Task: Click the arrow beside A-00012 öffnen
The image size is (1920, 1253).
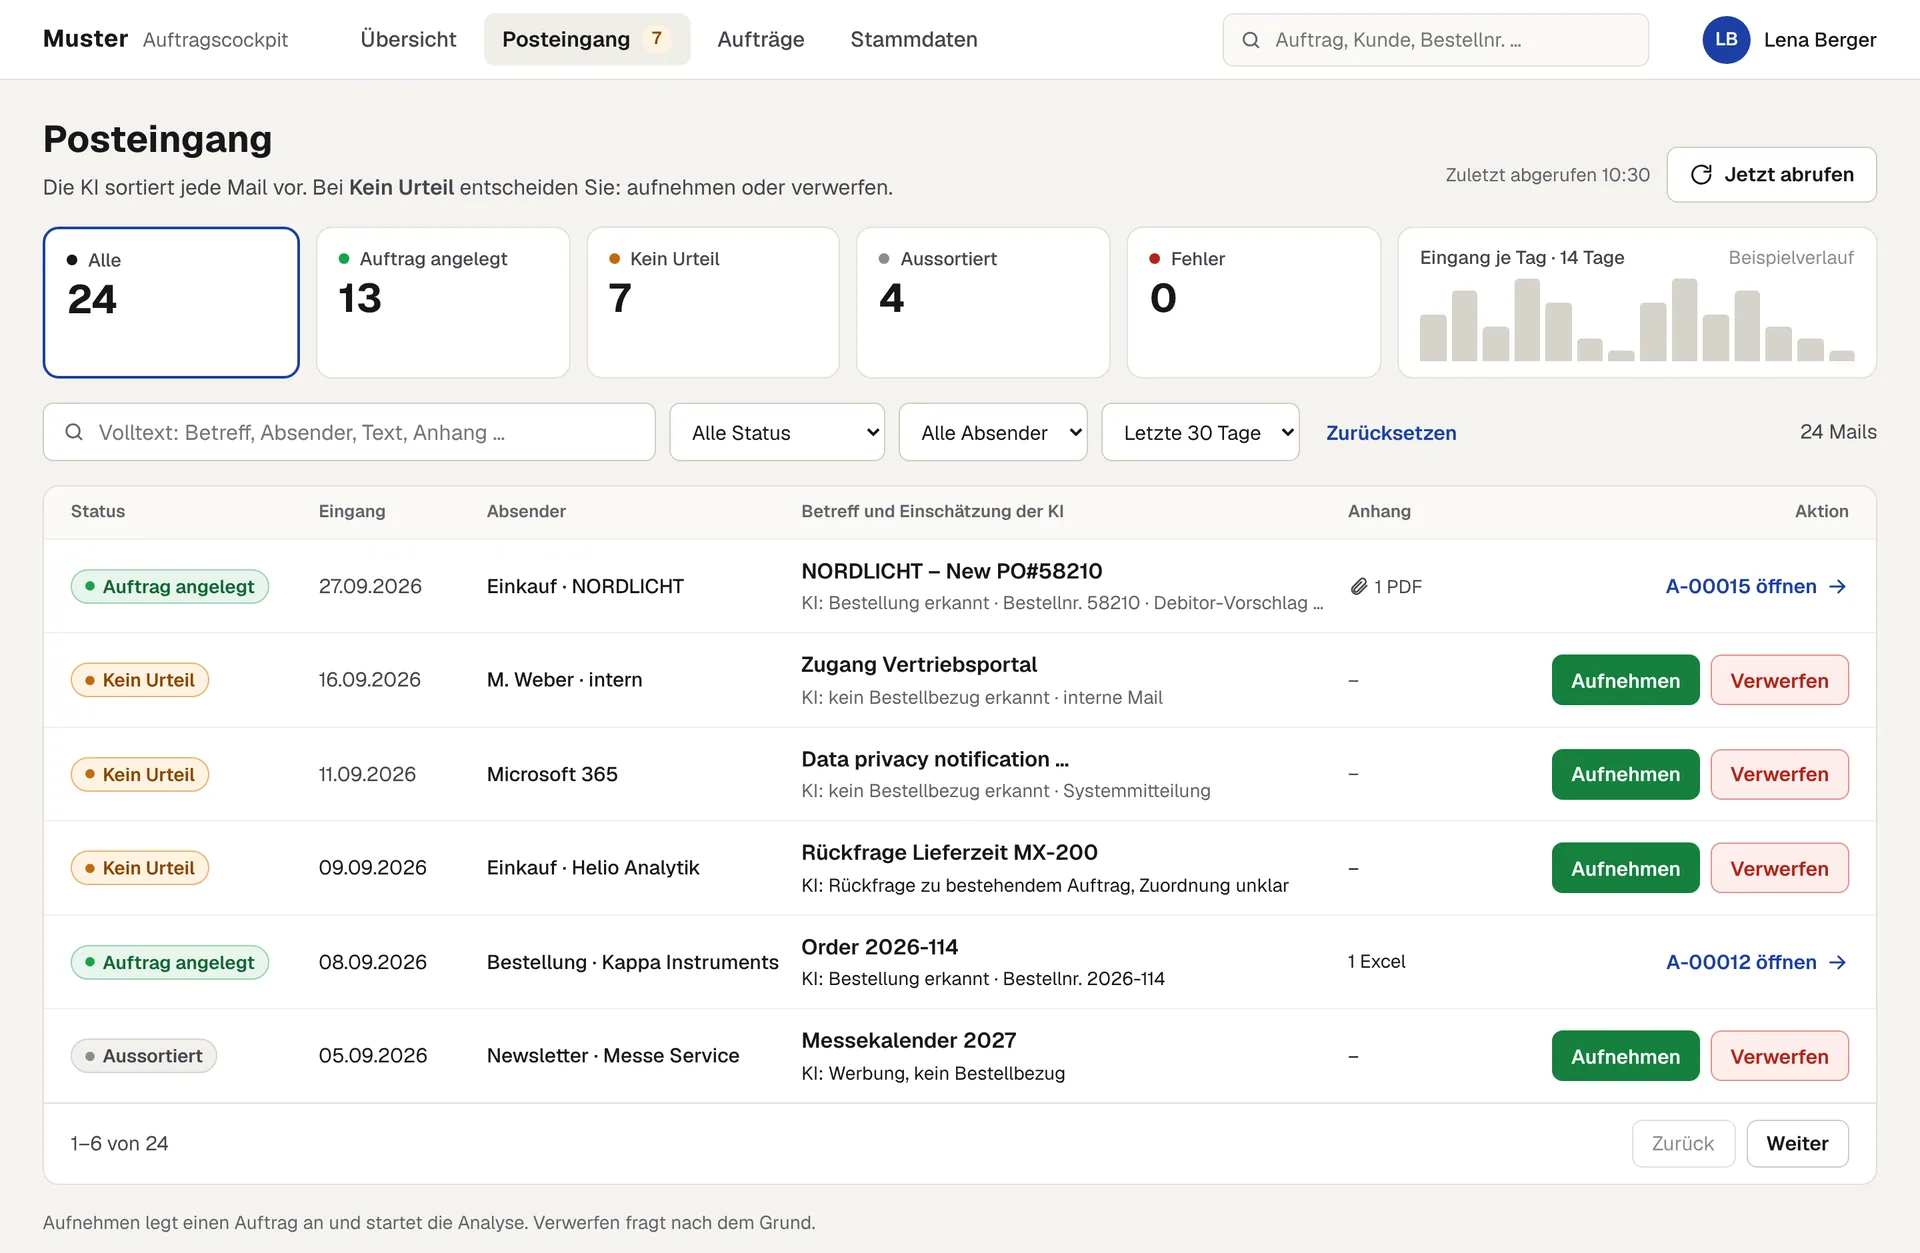Action: (1837, 962)
